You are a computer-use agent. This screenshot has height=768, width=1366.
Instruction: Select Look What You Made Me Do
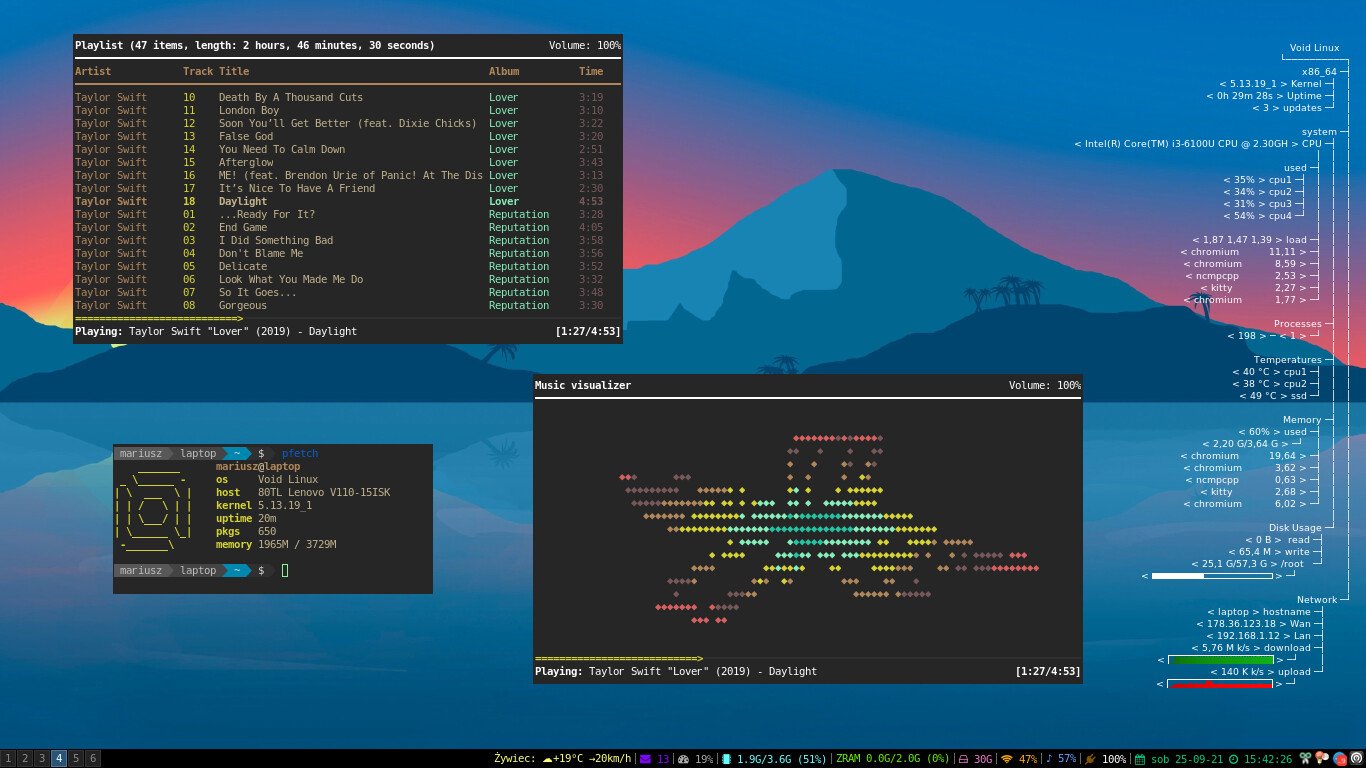pyautogui.click(x=347, y=279)
